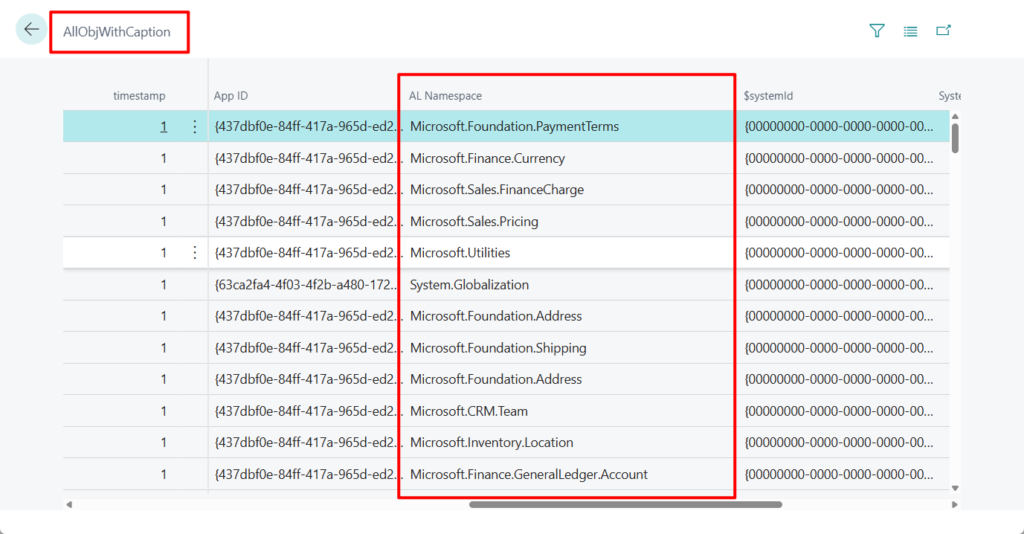Open row menu for Microsoft.Foundation.PaymentTerms
Screen dimensions: 1024x534
194,127
